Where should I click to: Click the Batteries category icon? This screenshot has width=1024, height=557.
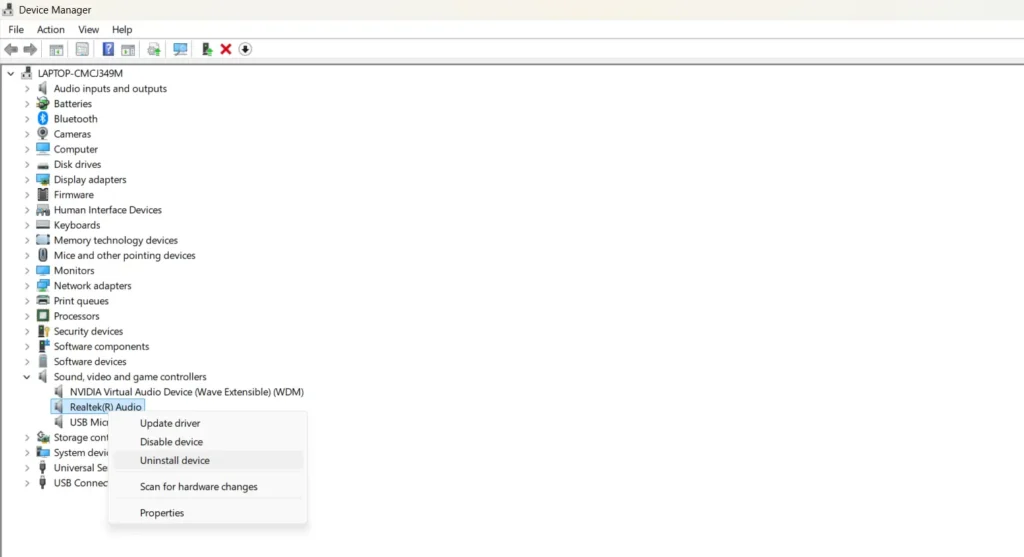click(42, 103)
